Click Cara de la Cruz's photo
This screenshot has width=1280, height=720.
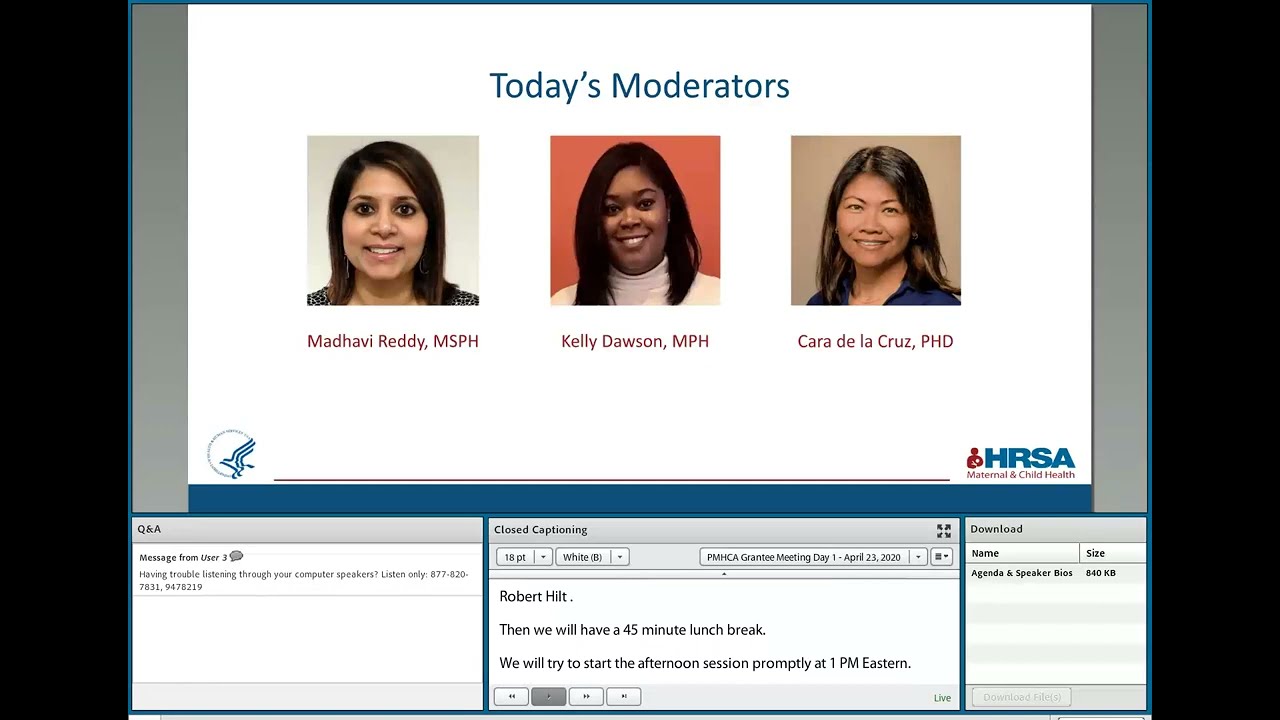click(x=876, y=220)
